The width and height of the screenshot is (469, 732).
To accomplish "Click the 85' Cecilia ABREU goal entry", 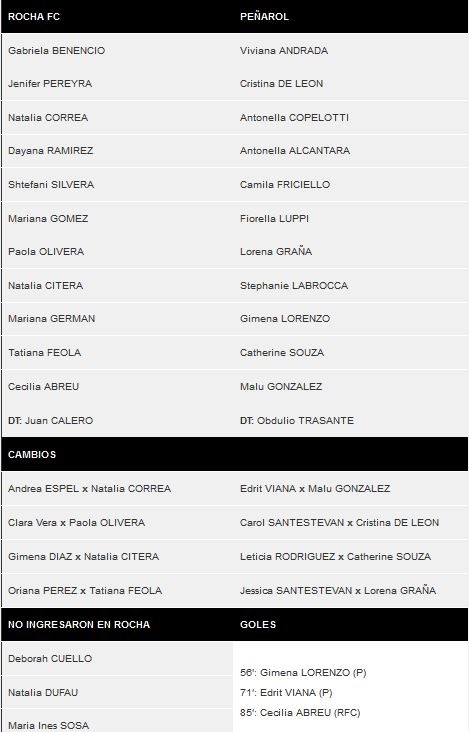I will [300, 712].
